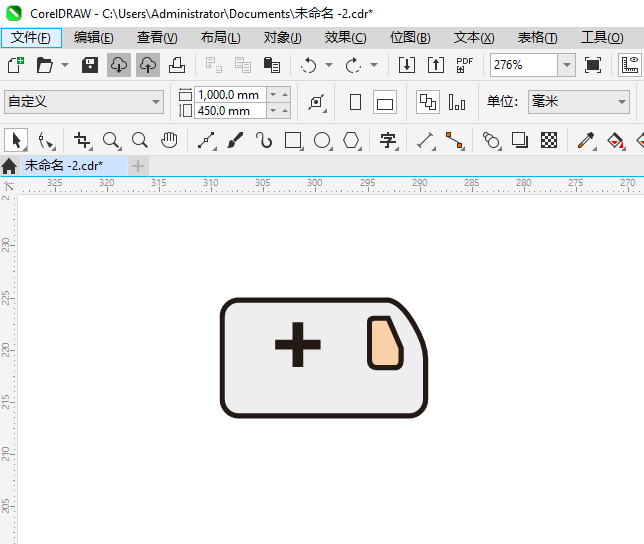Click the page width field 1,000.0 mm

(x=230, y=95)
